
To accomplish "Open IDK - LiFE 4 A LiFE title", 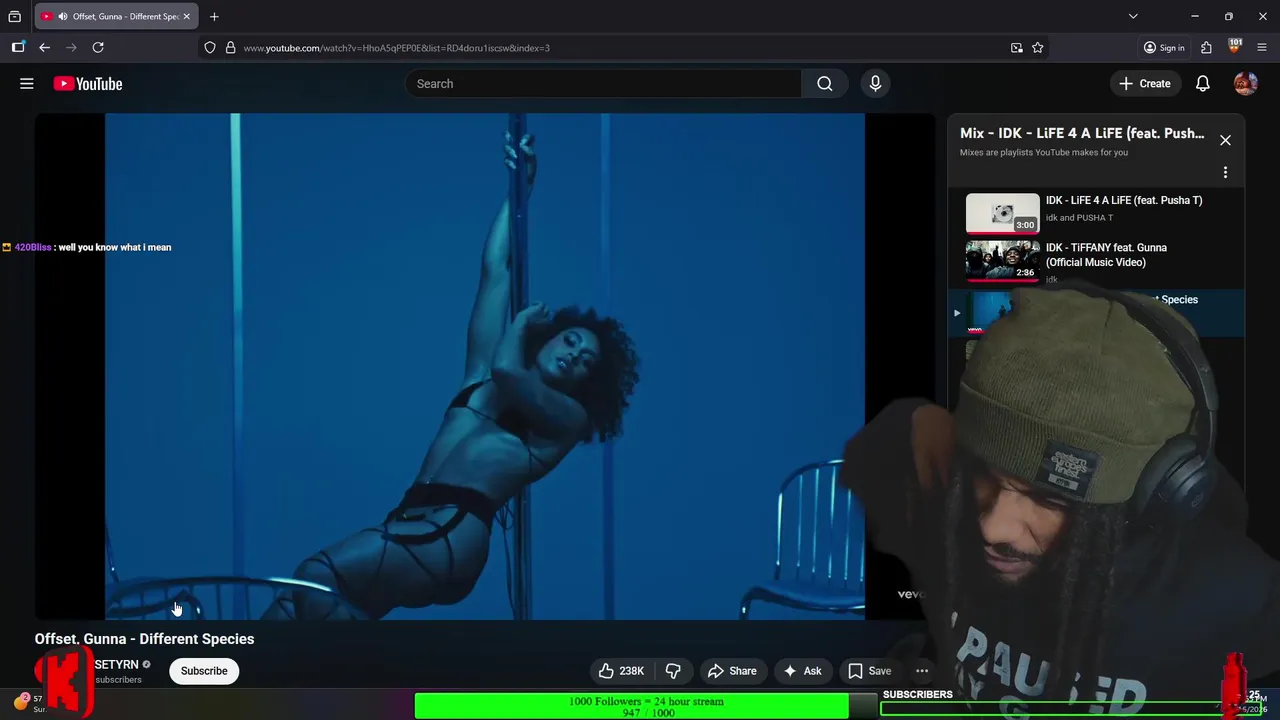I will pos(1124,200).
